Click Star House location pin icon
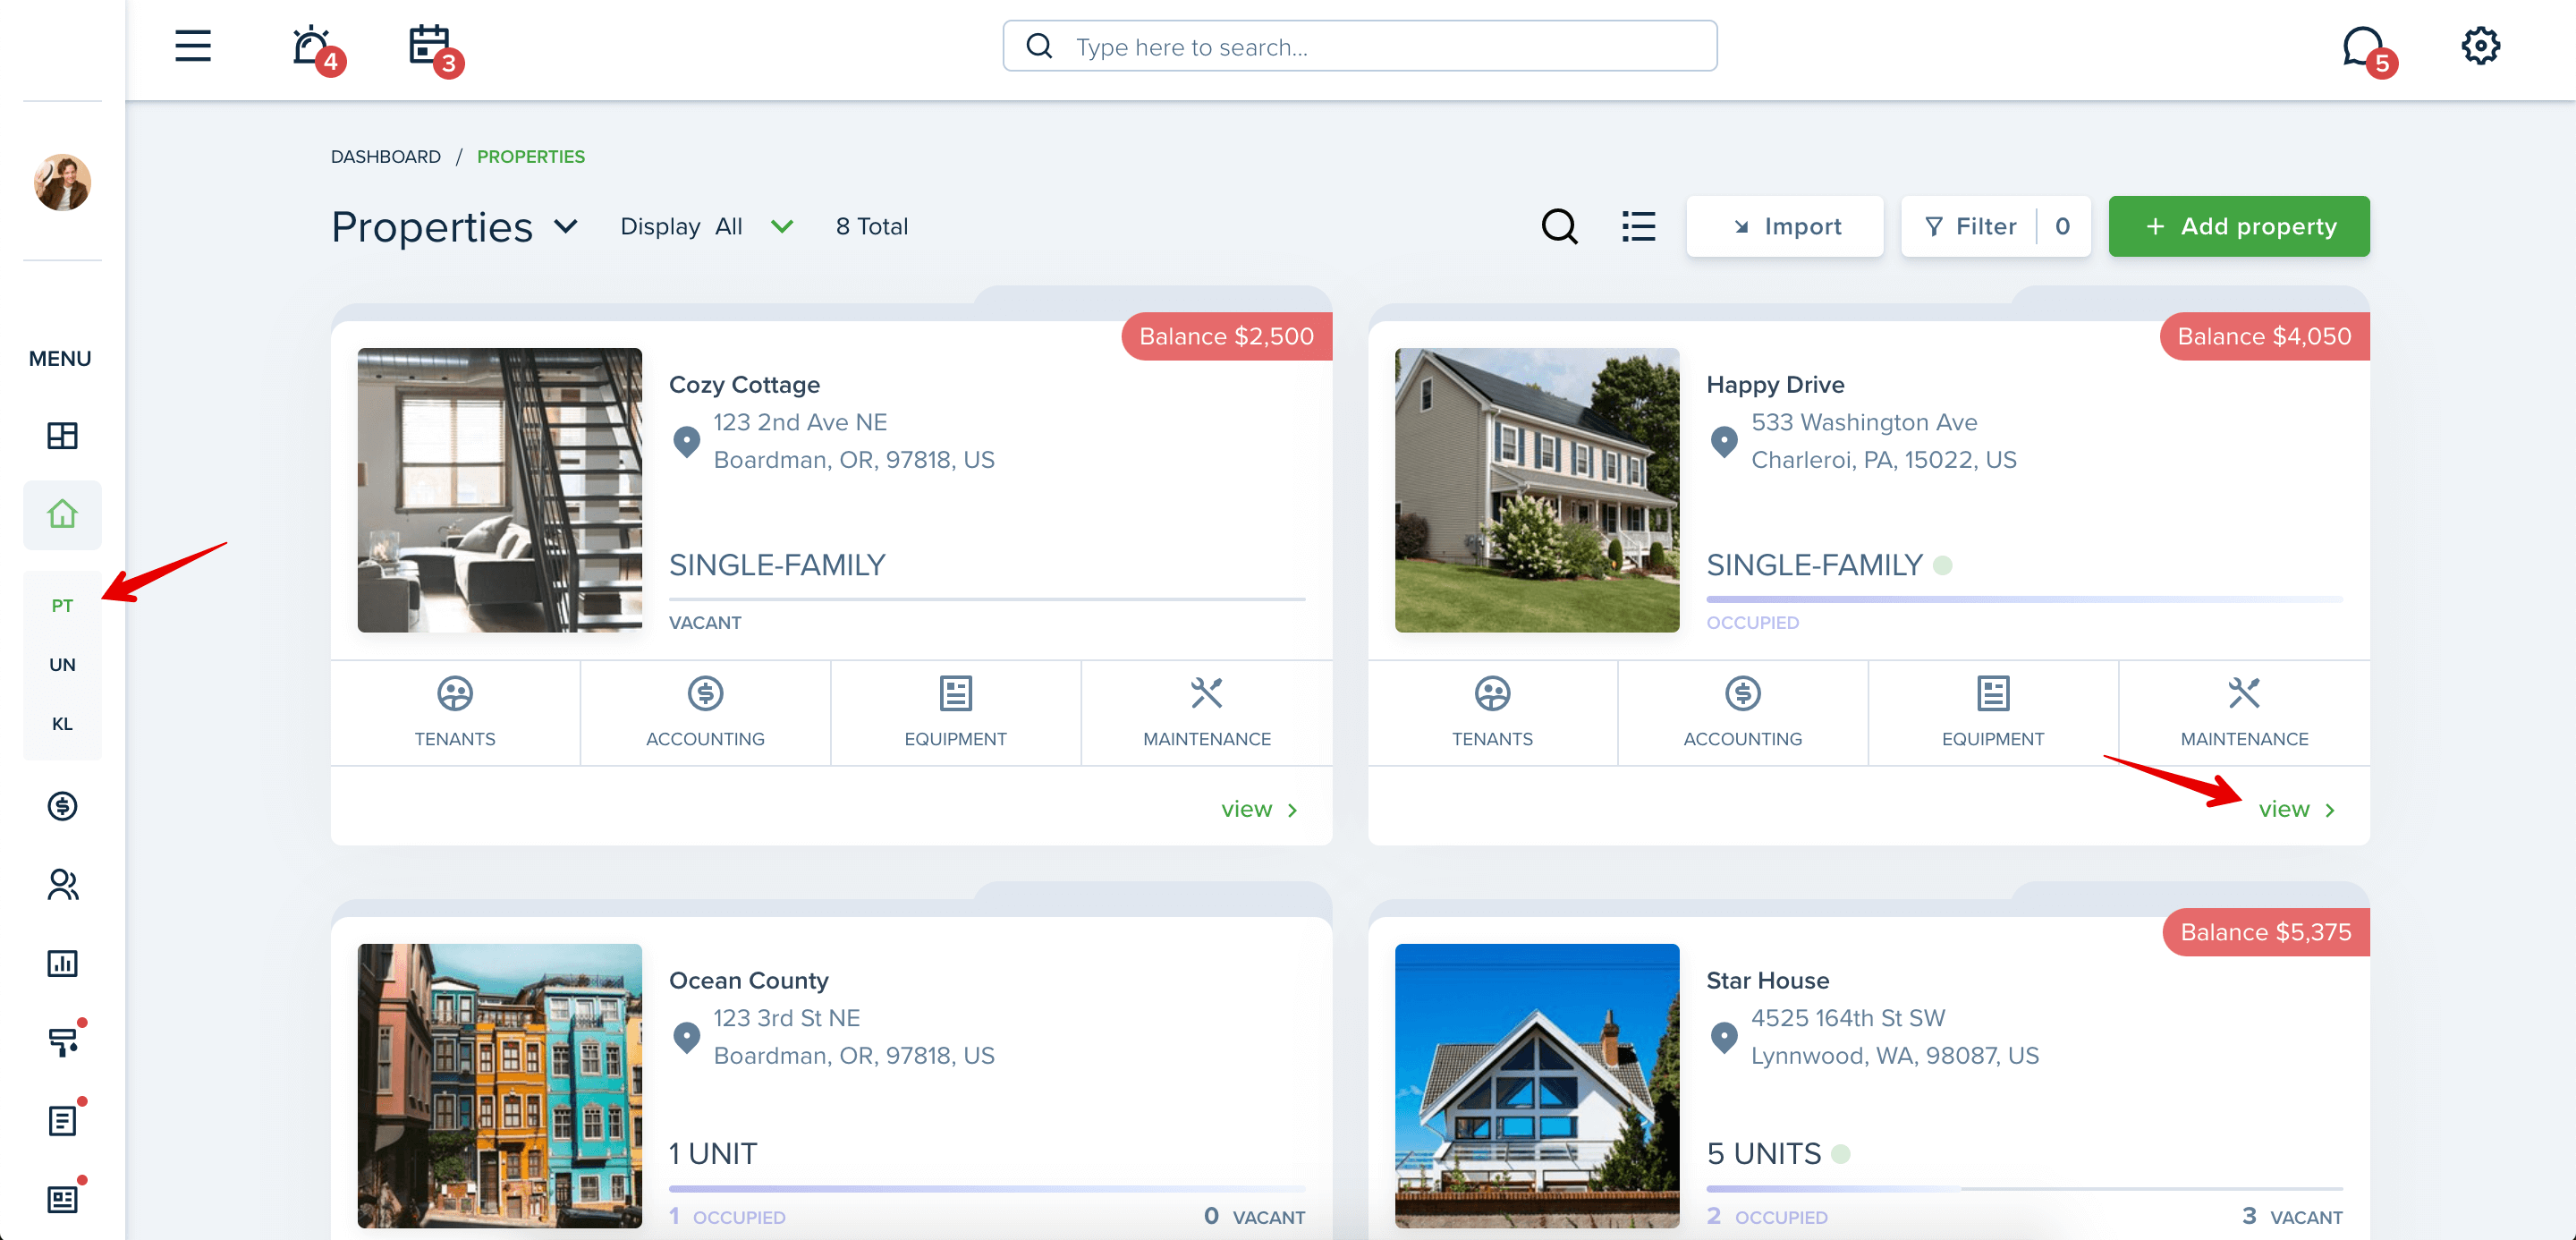The width and height of the screenshot is (2576, 1240). pos(1724,1037)
